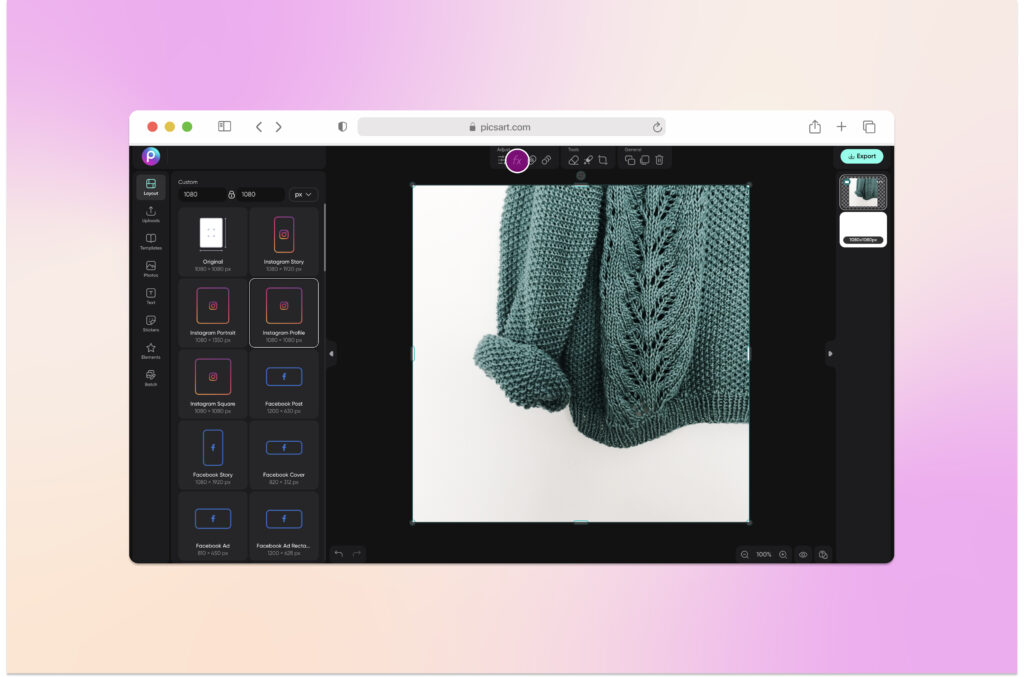Expand the right panel with its chevron
The height and width of the screenshot is (677, 1024).
(829, 355)
